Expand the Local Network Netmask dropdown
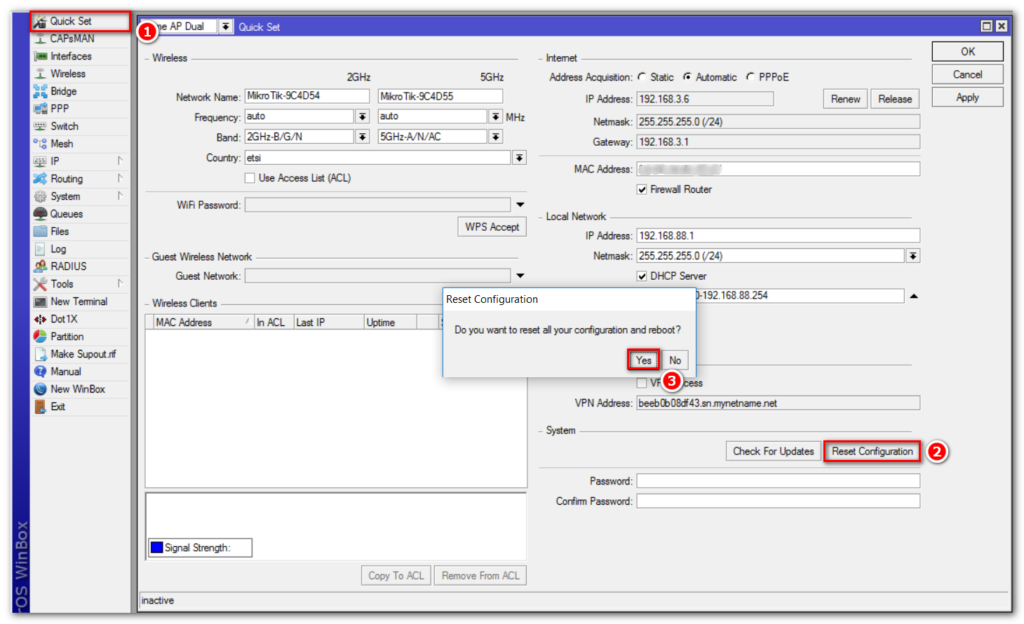The height and width of the screenshot is (624, 1024). click(x=912, y=256)
